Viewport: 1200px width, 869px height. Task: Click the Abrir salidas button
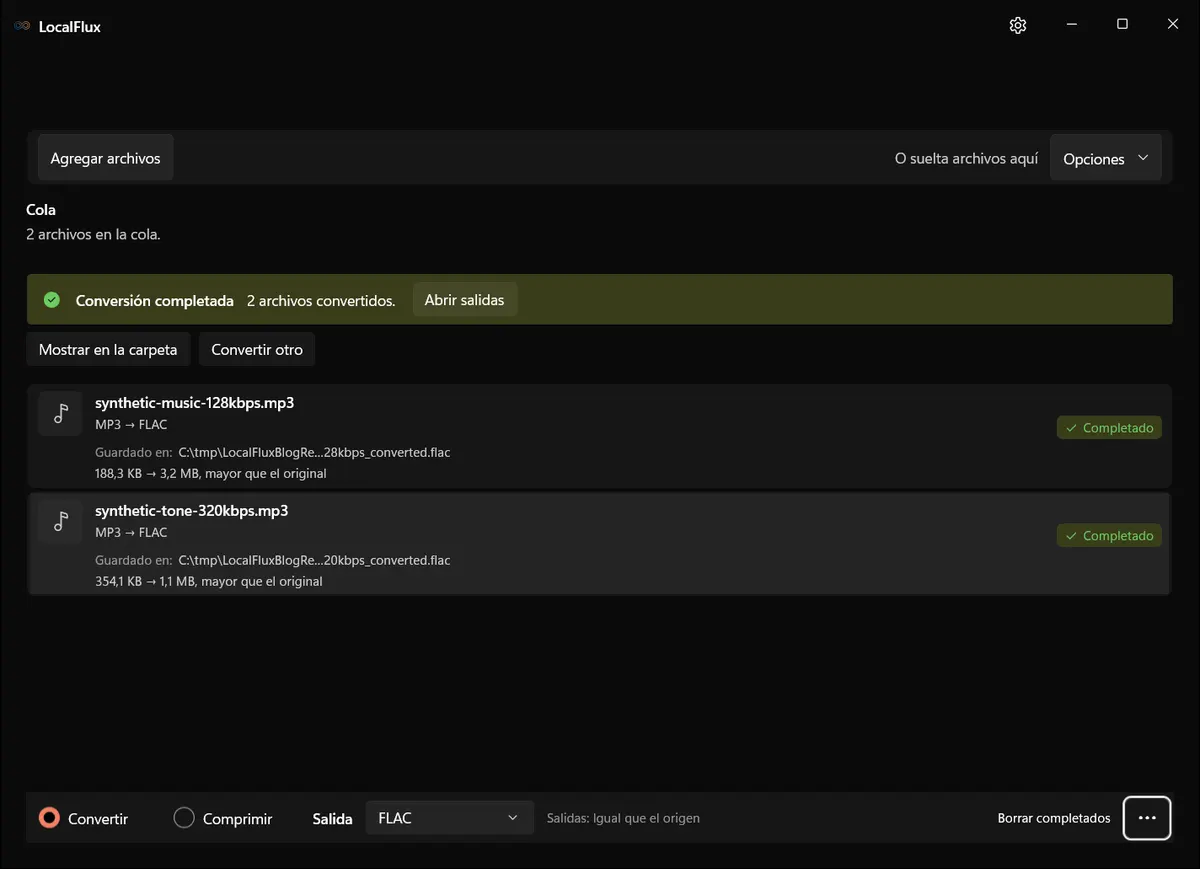tap(465, 300)
